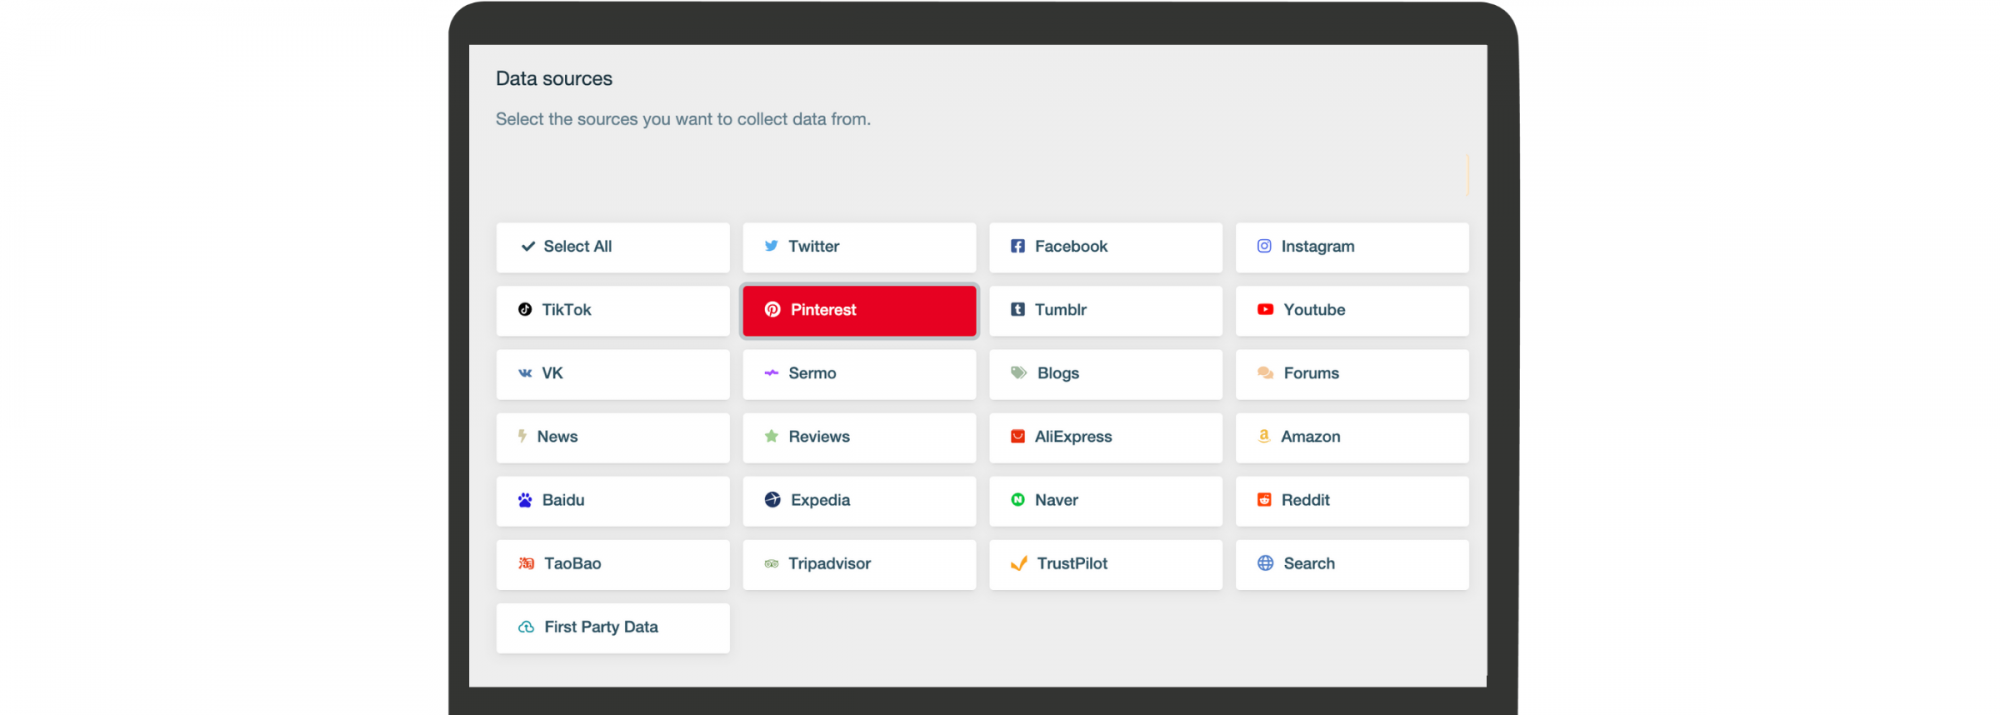Toggle the Tumblr data source
Screen dimensions: 2000x715
coord(1105,311)
